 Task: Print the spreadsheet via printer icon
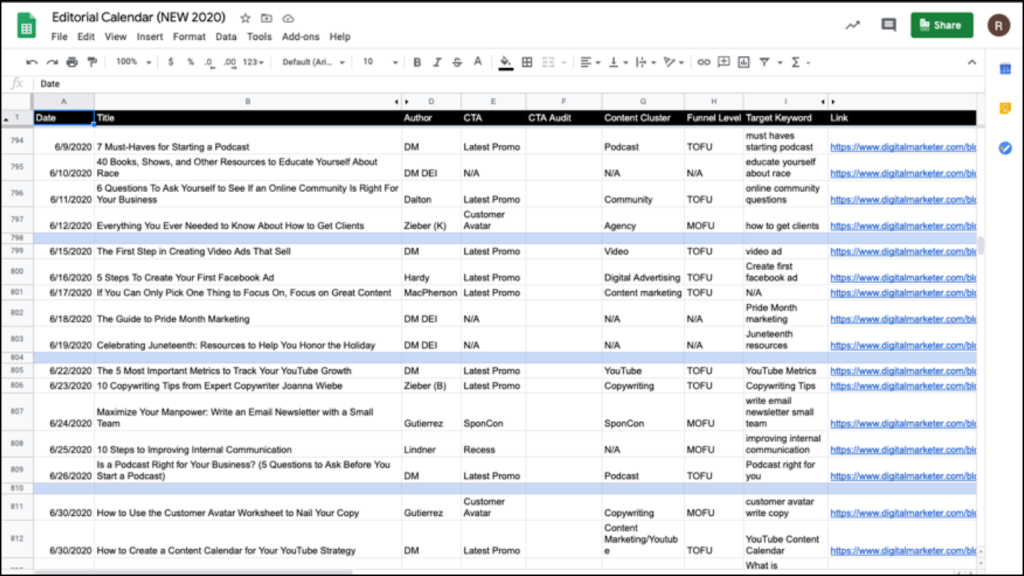click(72, 62)
